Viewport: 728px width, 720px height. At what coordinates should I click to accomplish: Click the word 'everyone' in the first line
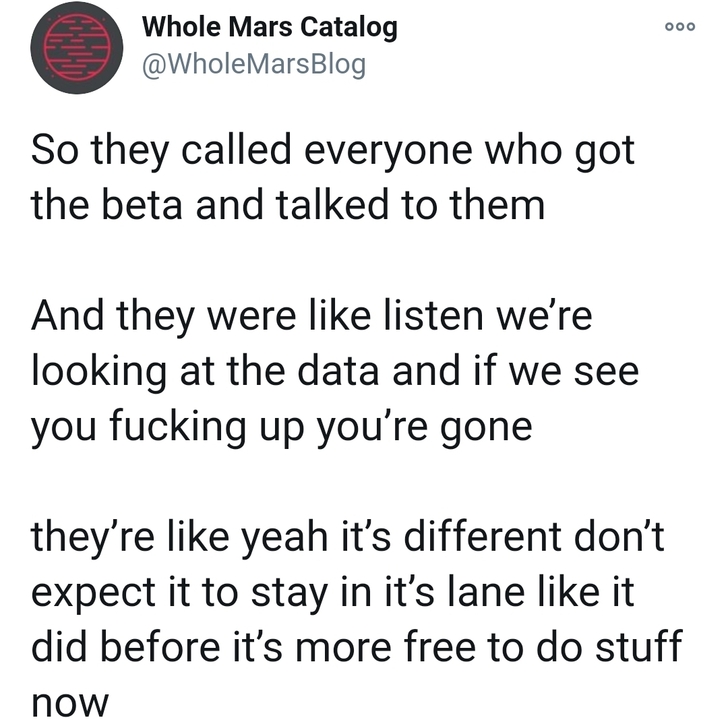(x=388, y=151)
